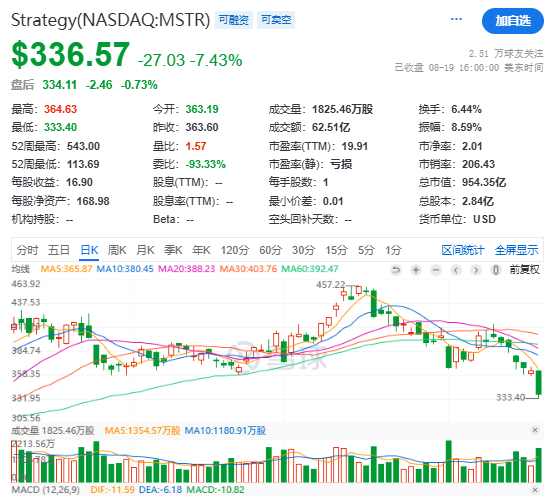Click the current price $336.57
Image resolution: width=558 pixels, height=496 pixels.
click(x=70, y=55)
